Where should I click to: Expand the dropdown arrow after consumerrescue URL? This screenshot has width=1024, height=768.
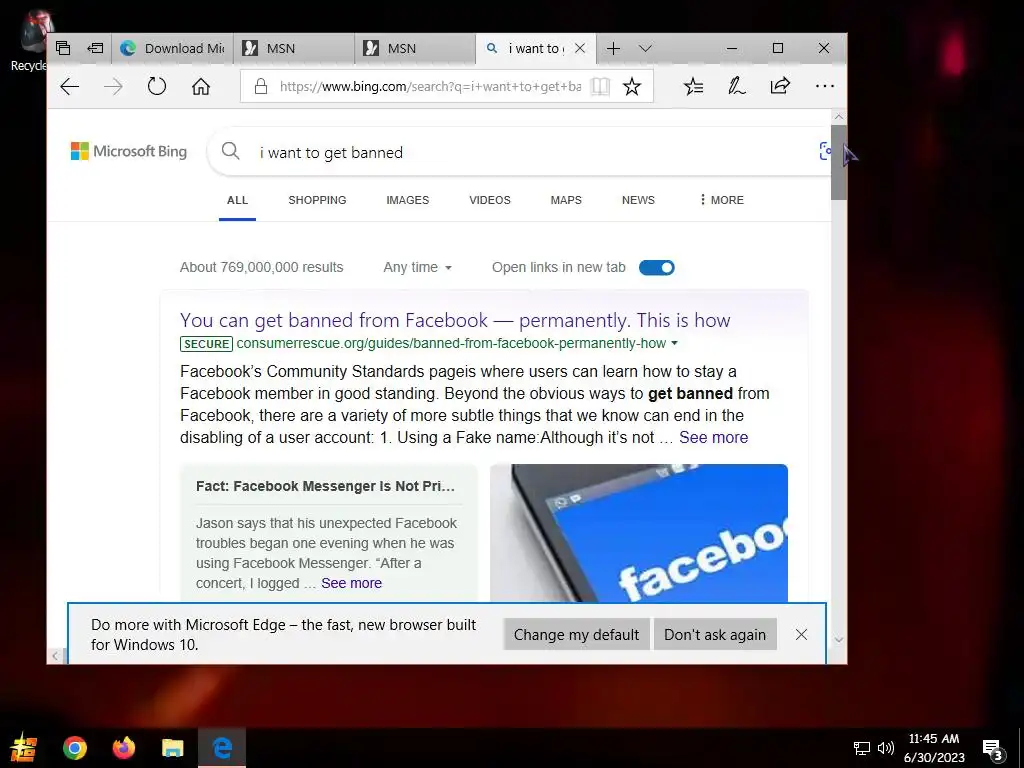point(675,344)
